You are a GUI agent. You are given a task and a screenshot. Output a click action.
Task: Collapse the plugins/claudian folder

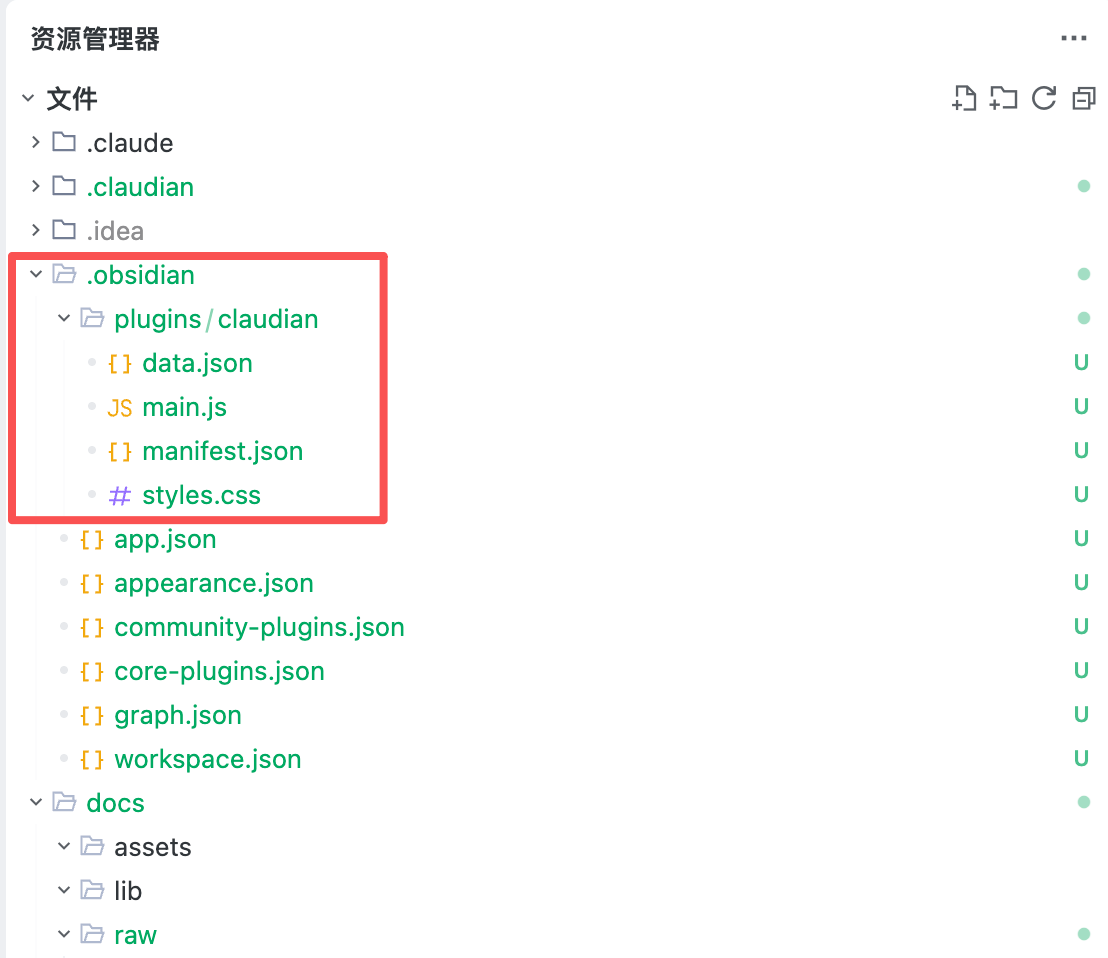[x=64, y=318]
